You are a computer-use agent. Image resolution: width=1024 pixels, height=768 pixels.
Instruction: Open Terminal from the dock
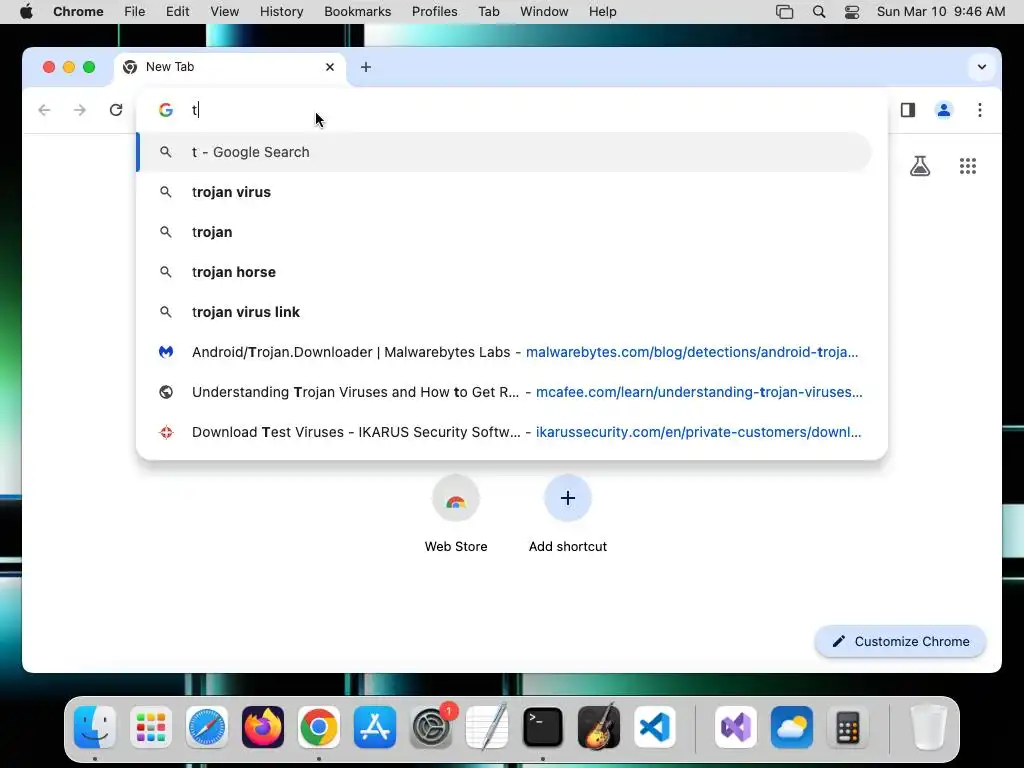543,727
